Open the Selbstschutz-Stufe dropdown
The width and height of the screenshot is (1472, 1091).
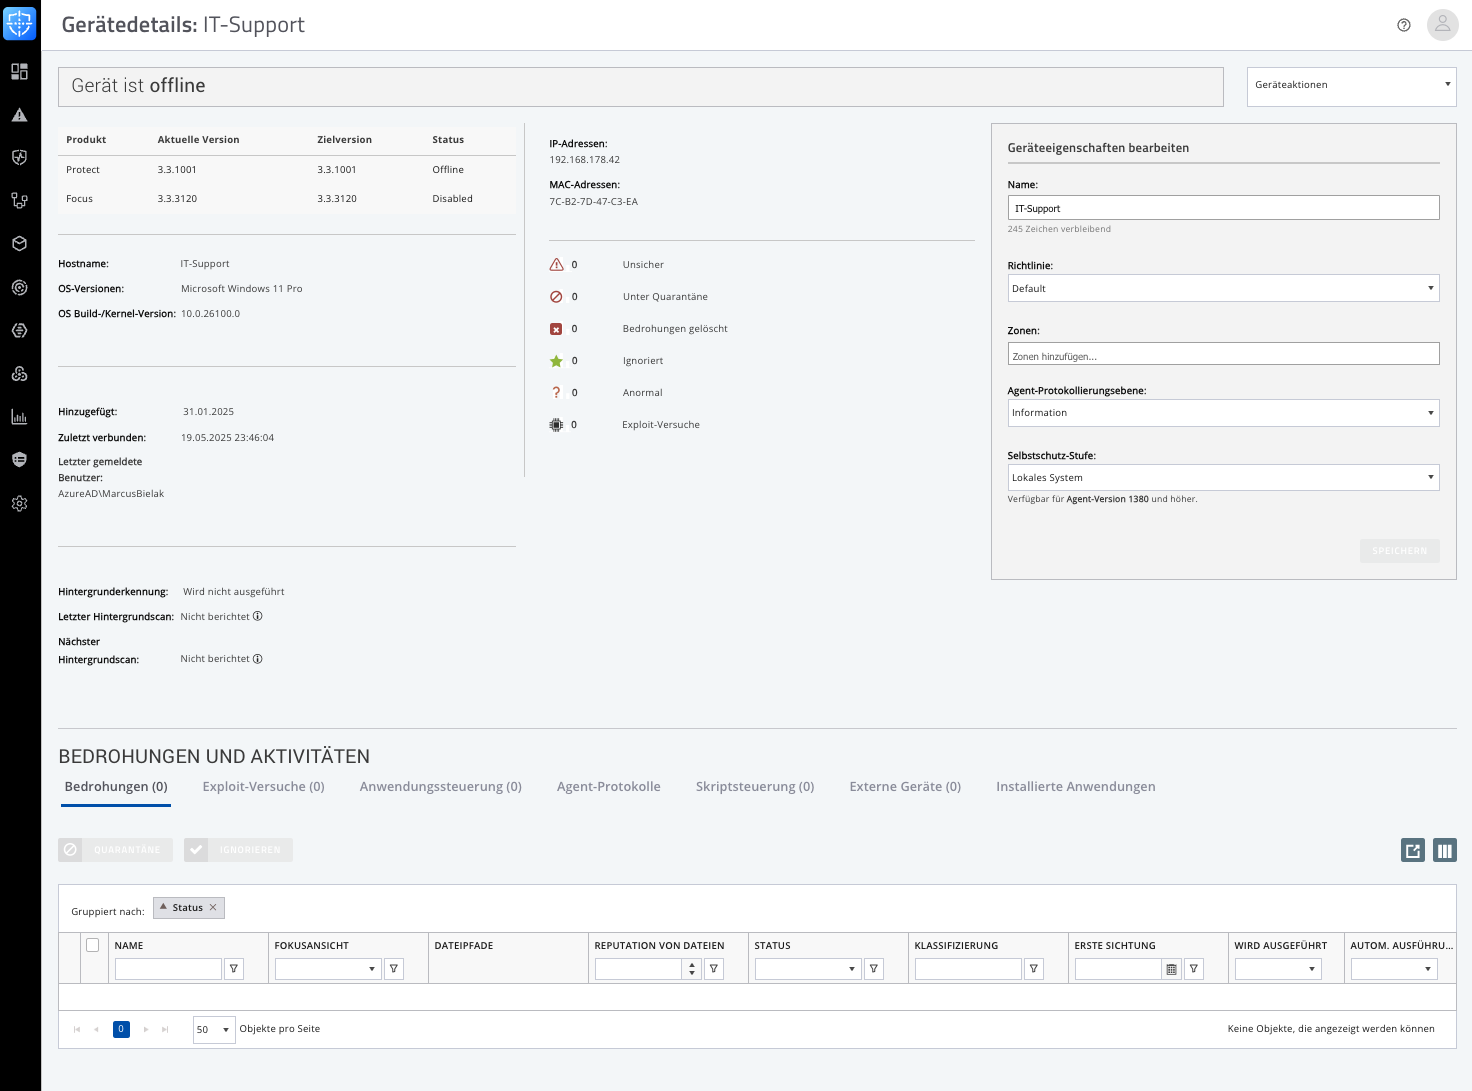[x=1223, y=477]
